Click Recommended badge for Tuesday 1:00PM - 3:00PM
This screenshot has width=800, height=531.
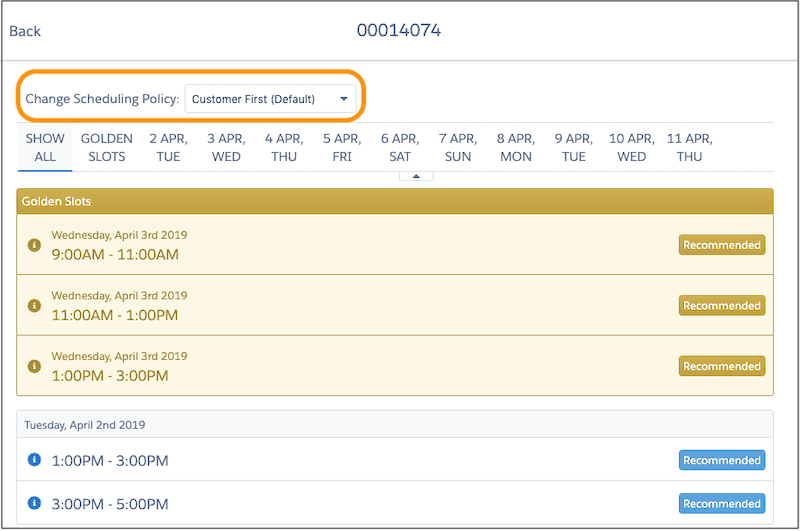pyautogui.click(x=721, y=460)
